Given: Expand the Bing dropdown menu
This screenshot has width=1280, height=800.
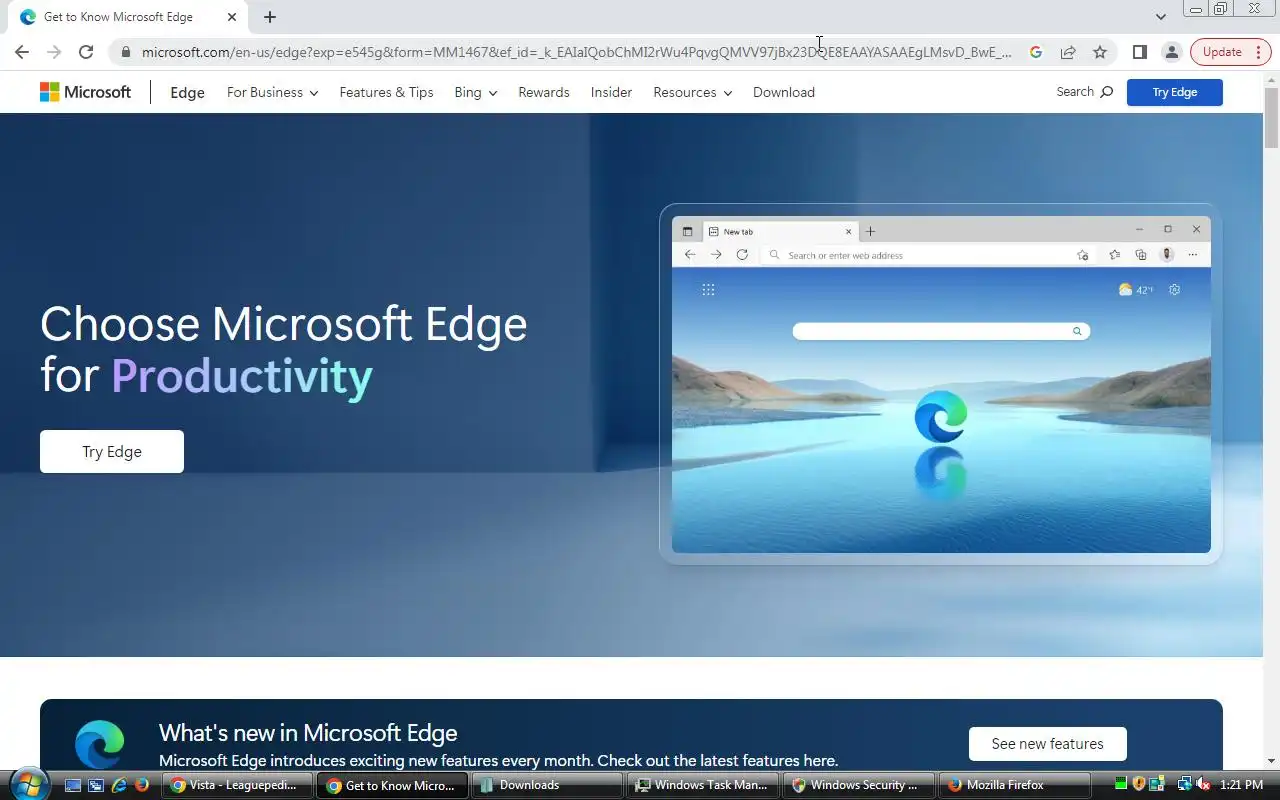Looking at the screenshot, I should 475,92.
